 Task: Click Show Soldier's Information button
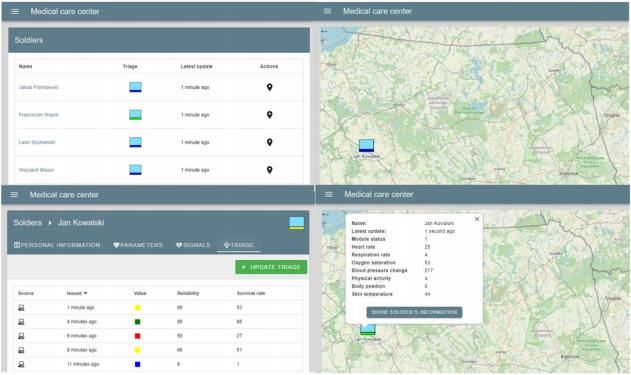(414, 312)
